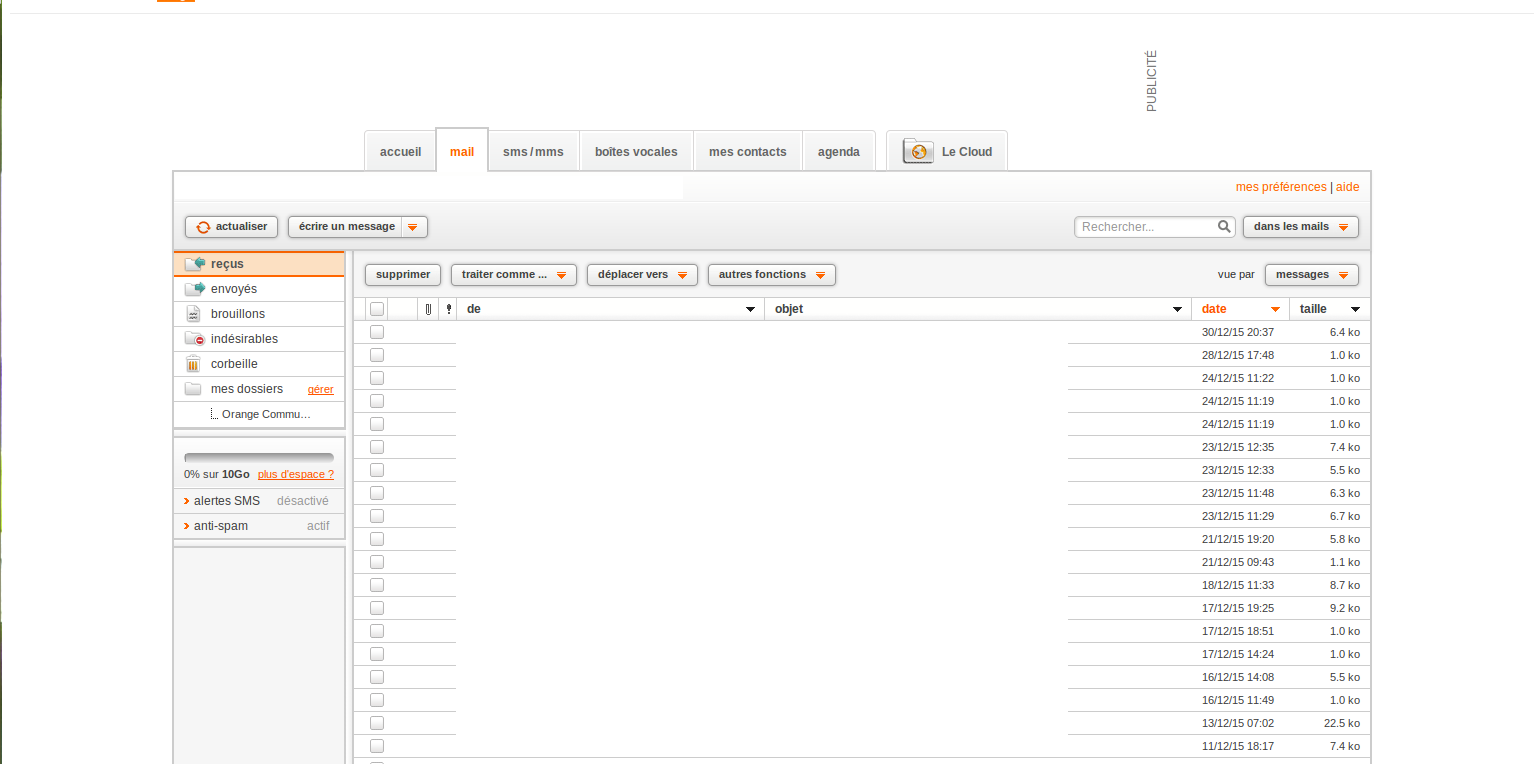Click the size value 8.7 ko
The image size is (1534, 764).
1345,585
